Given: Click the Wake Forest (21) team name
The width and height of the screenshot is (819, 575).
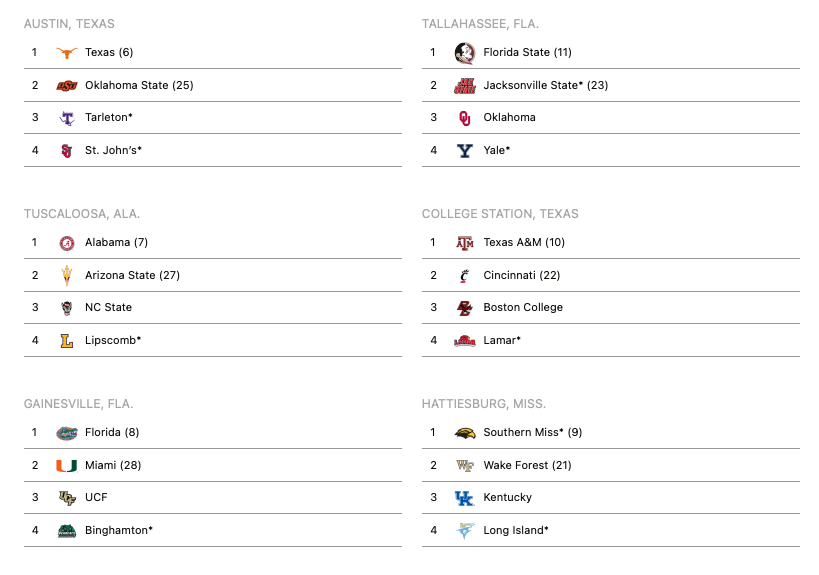Looking at the screenshot, I should (x=527, y=465).
